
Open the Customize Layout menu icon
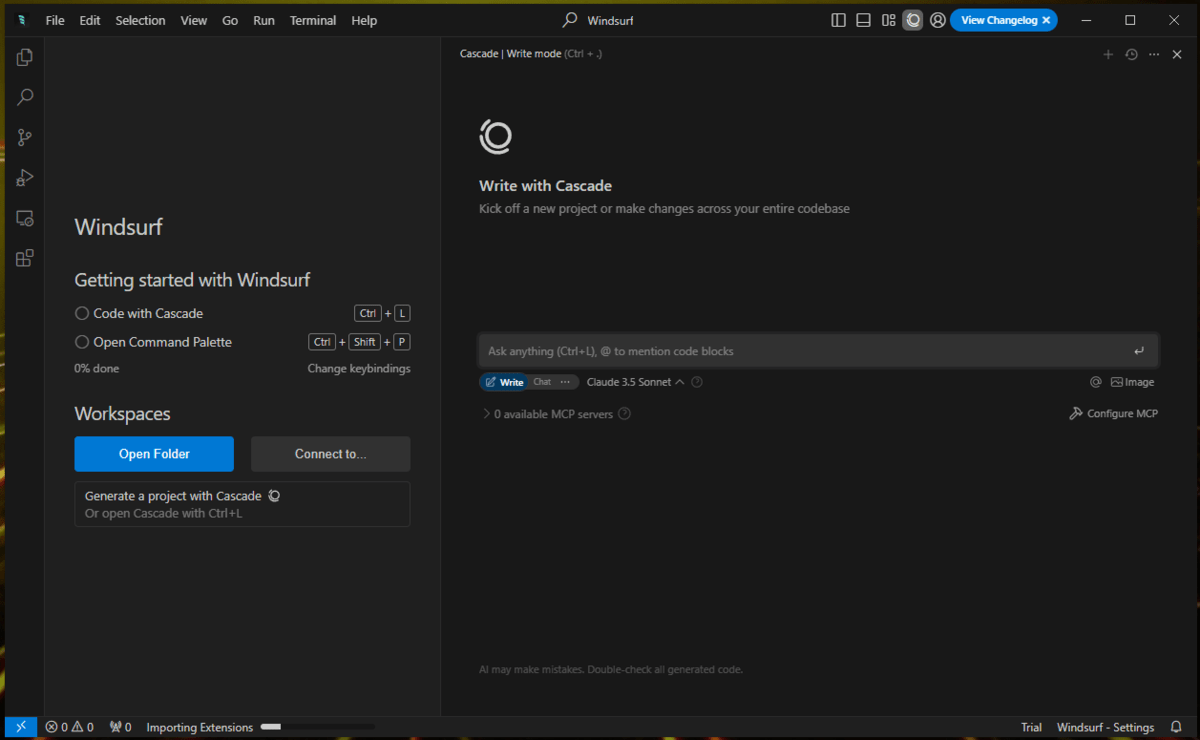(x=888, y=20)
